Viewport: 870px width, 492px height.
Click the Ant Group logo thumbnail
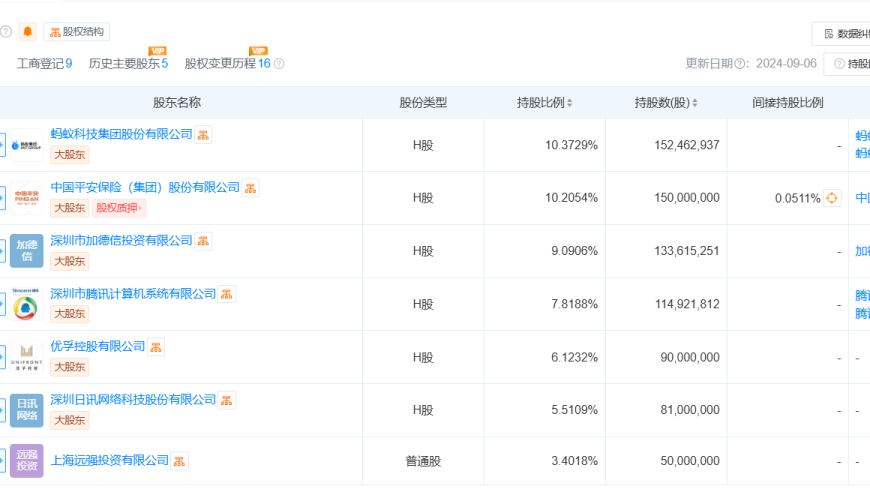pos(27,145)
